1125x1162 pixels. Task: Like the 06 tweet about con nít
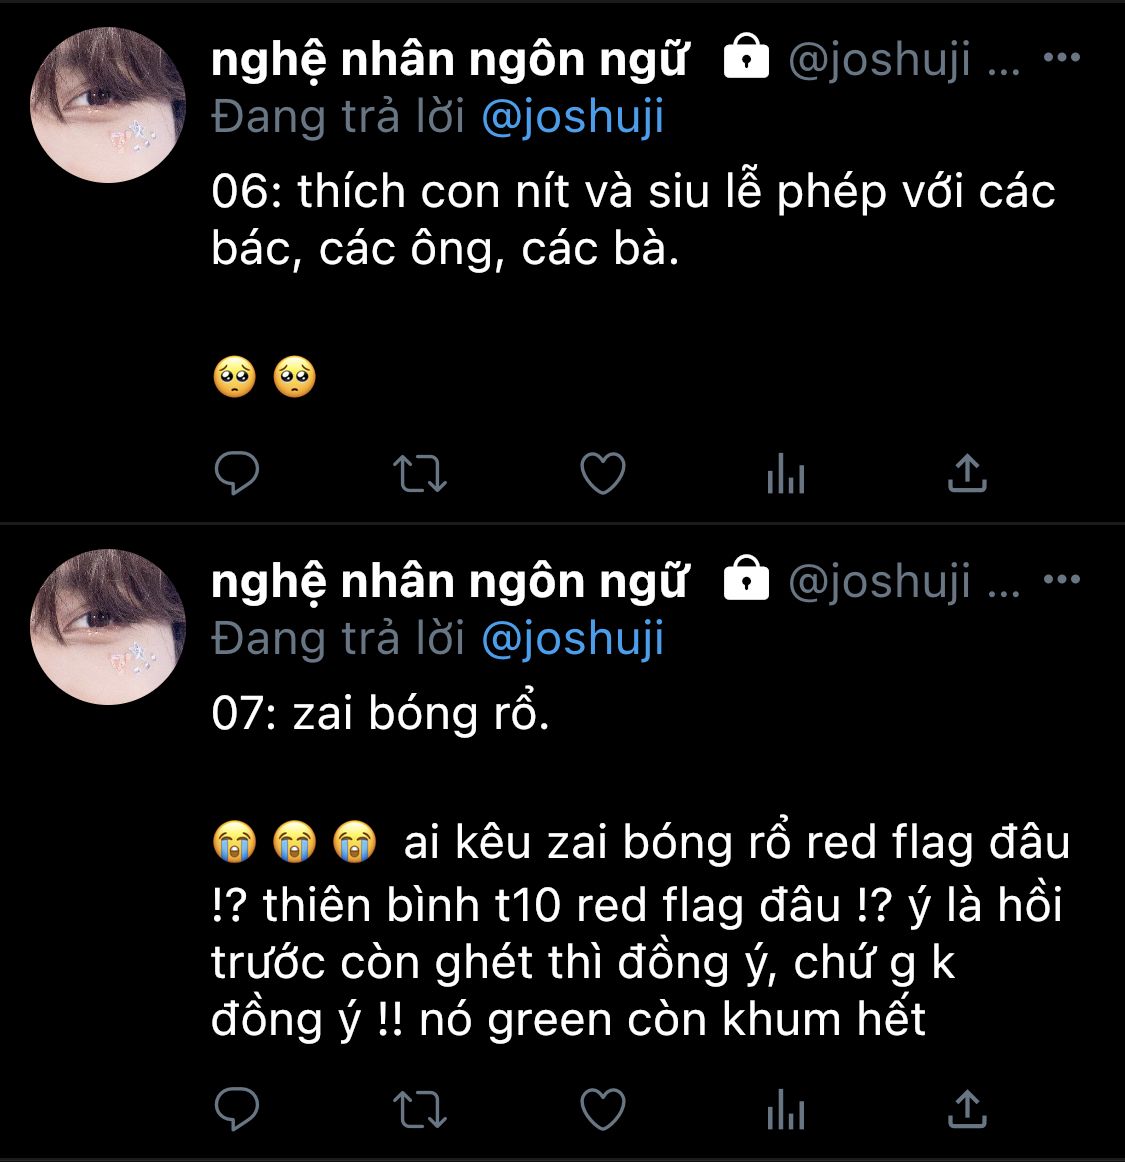[603, 473]
